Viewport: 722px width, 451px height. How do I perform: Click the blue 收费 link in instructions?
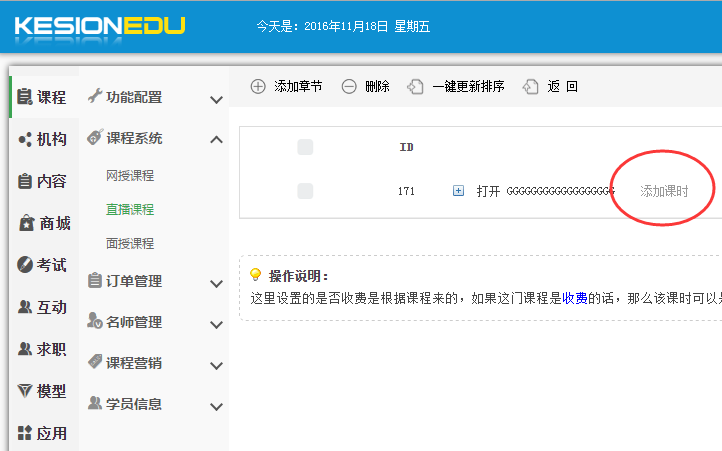[x=574, y=298]
